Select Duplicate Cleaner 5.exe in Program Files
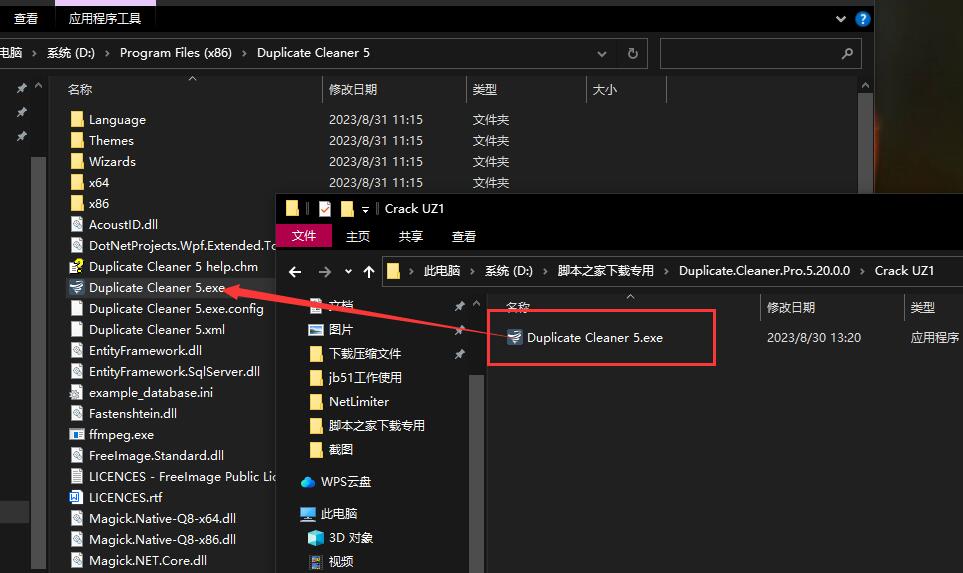 tap(157, 287)
